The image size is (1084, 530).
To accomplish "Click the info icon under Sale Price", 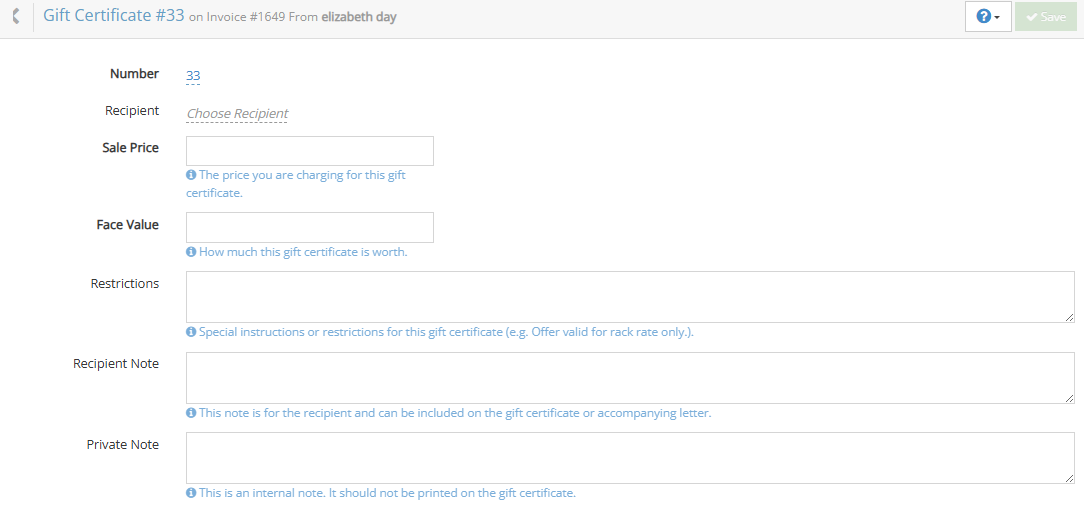I will click(x=191, y=175).
